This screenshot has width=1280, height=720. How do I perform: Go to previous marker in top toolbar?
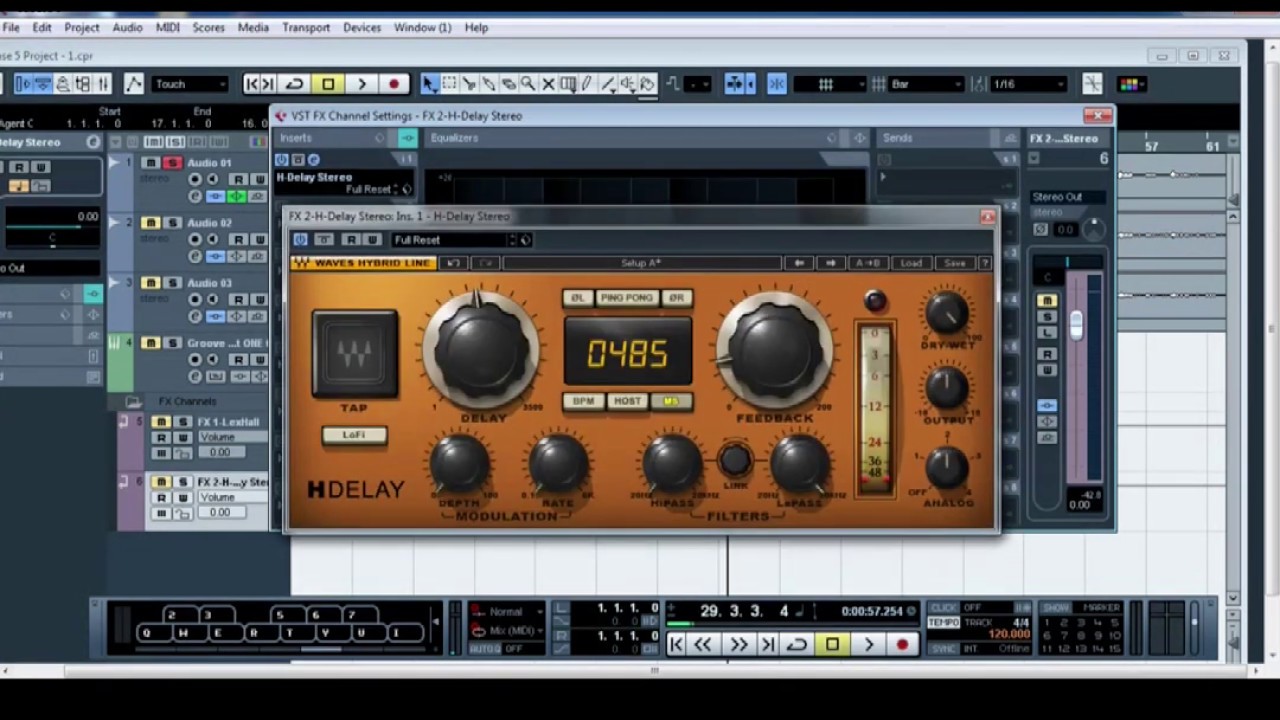tap(252, 85)
